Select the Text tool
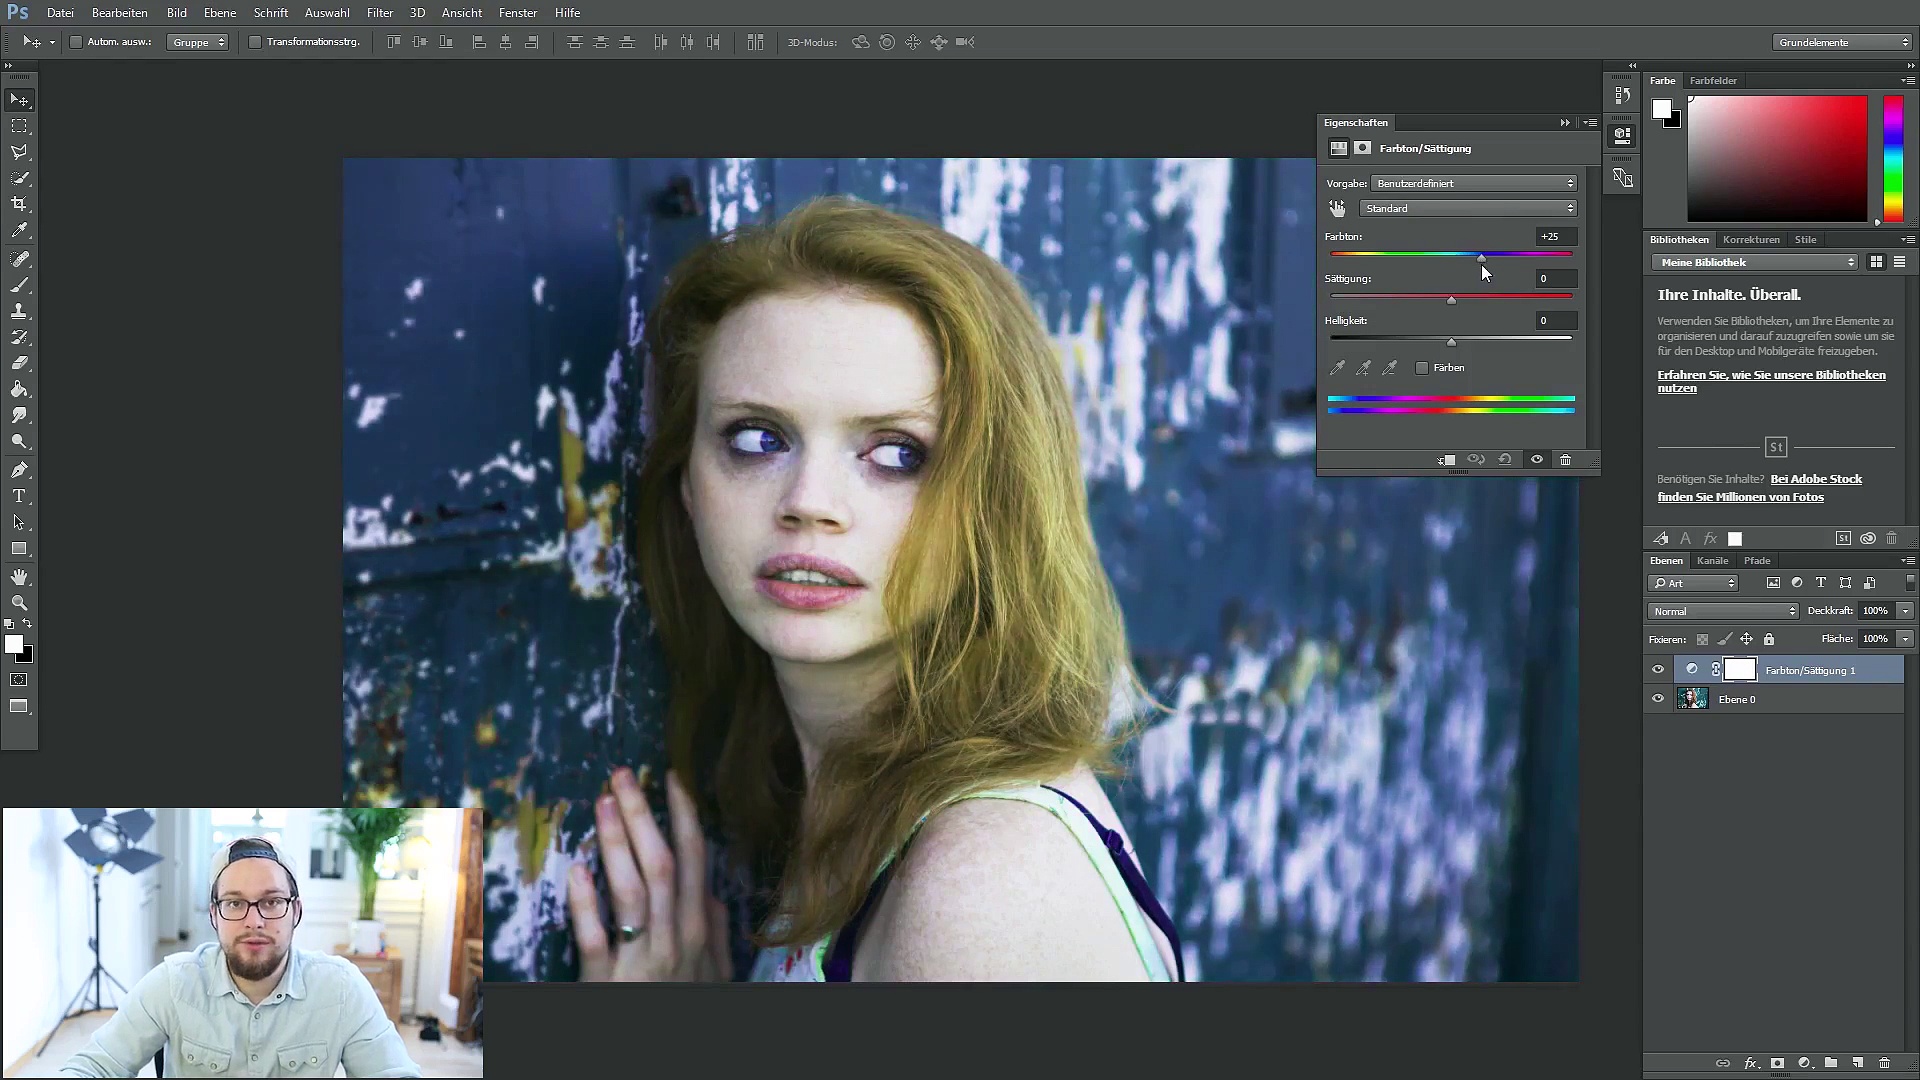The height and width of the screenshot is (1080, 1920). point(19,496)
